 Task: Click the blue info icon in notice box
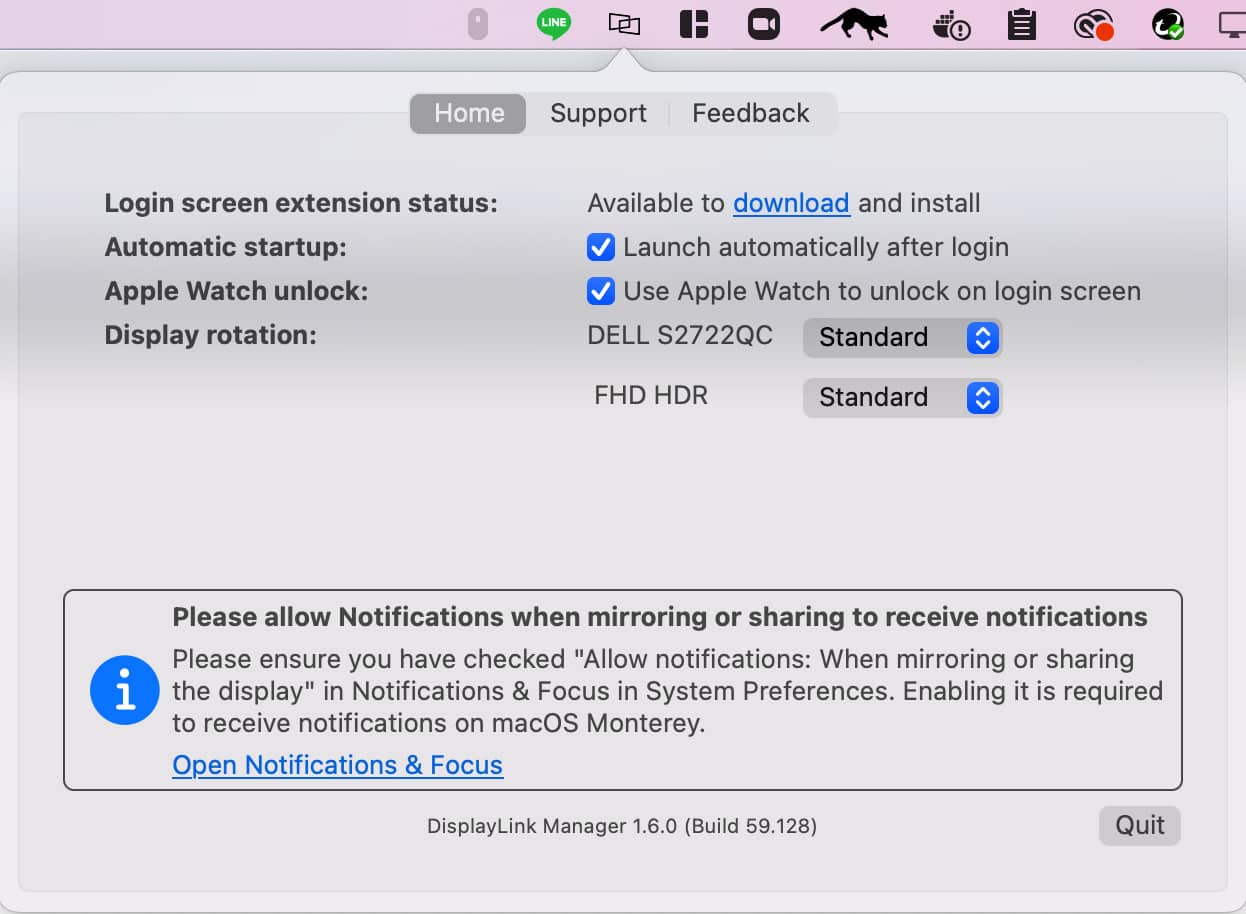[125, 690]
